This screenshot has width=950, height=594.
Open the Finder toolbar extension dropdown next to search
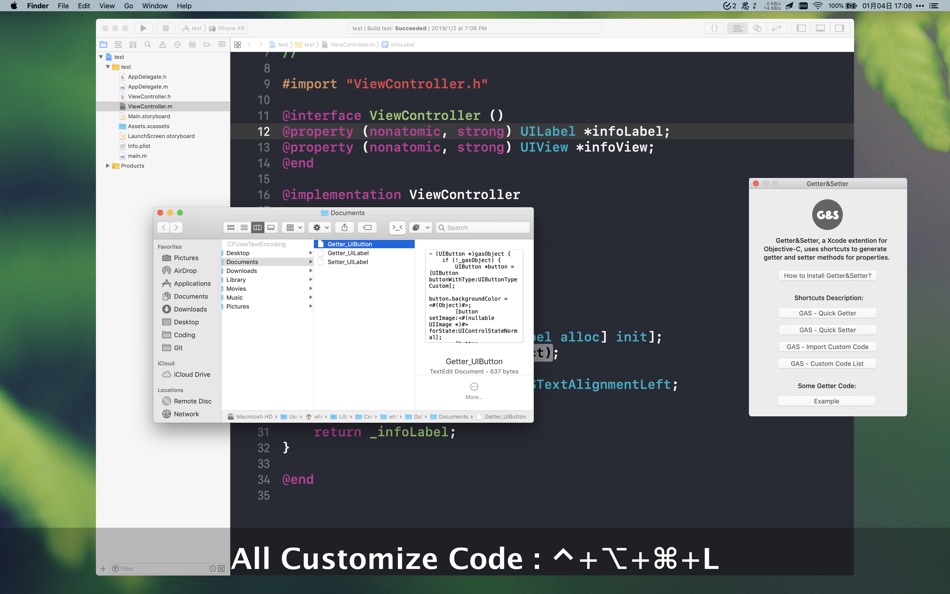point(420,227)
